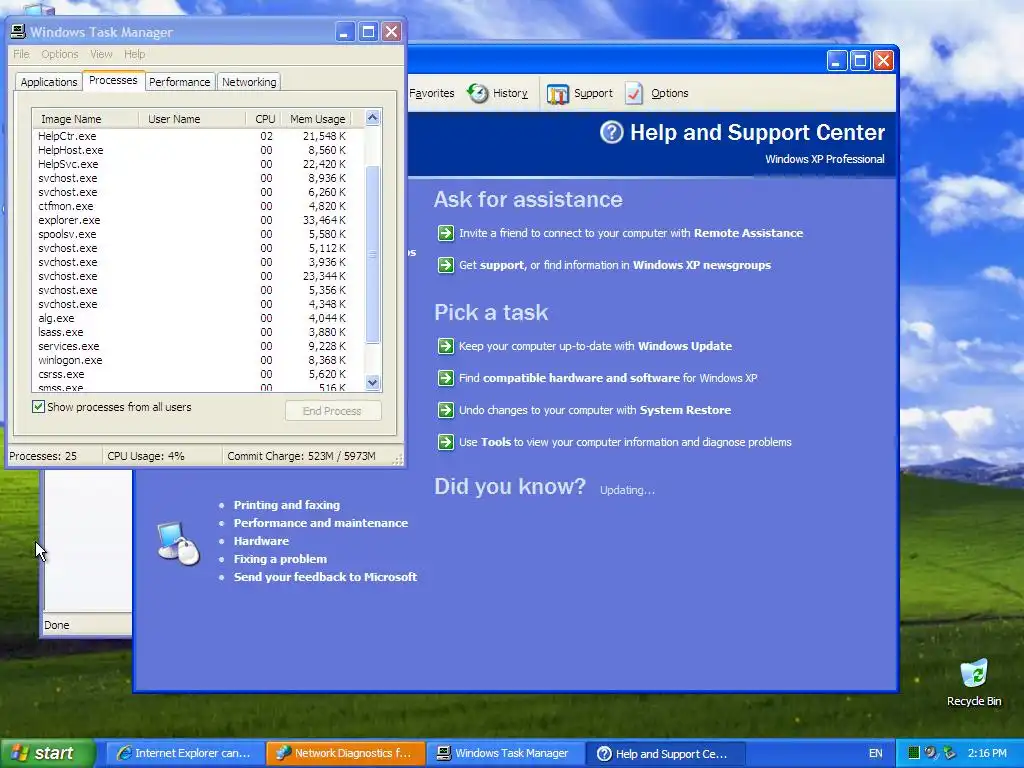Open the Use Tools task link
Image resolution: width=1024 pixels, height=768 pixels.
(x=625, y=442)
